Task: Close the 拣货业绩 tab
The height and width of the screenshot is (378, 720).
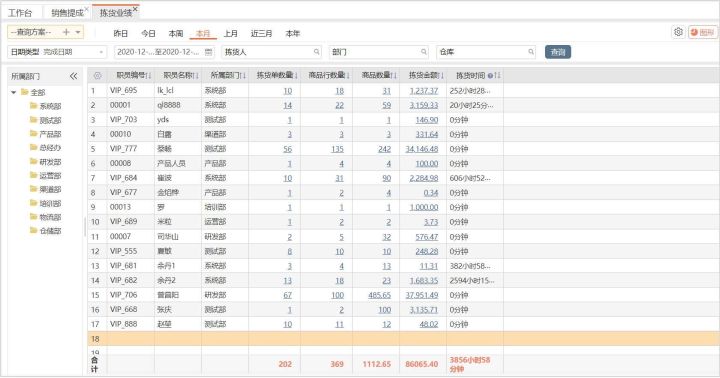Action: [x=135, y=9]
